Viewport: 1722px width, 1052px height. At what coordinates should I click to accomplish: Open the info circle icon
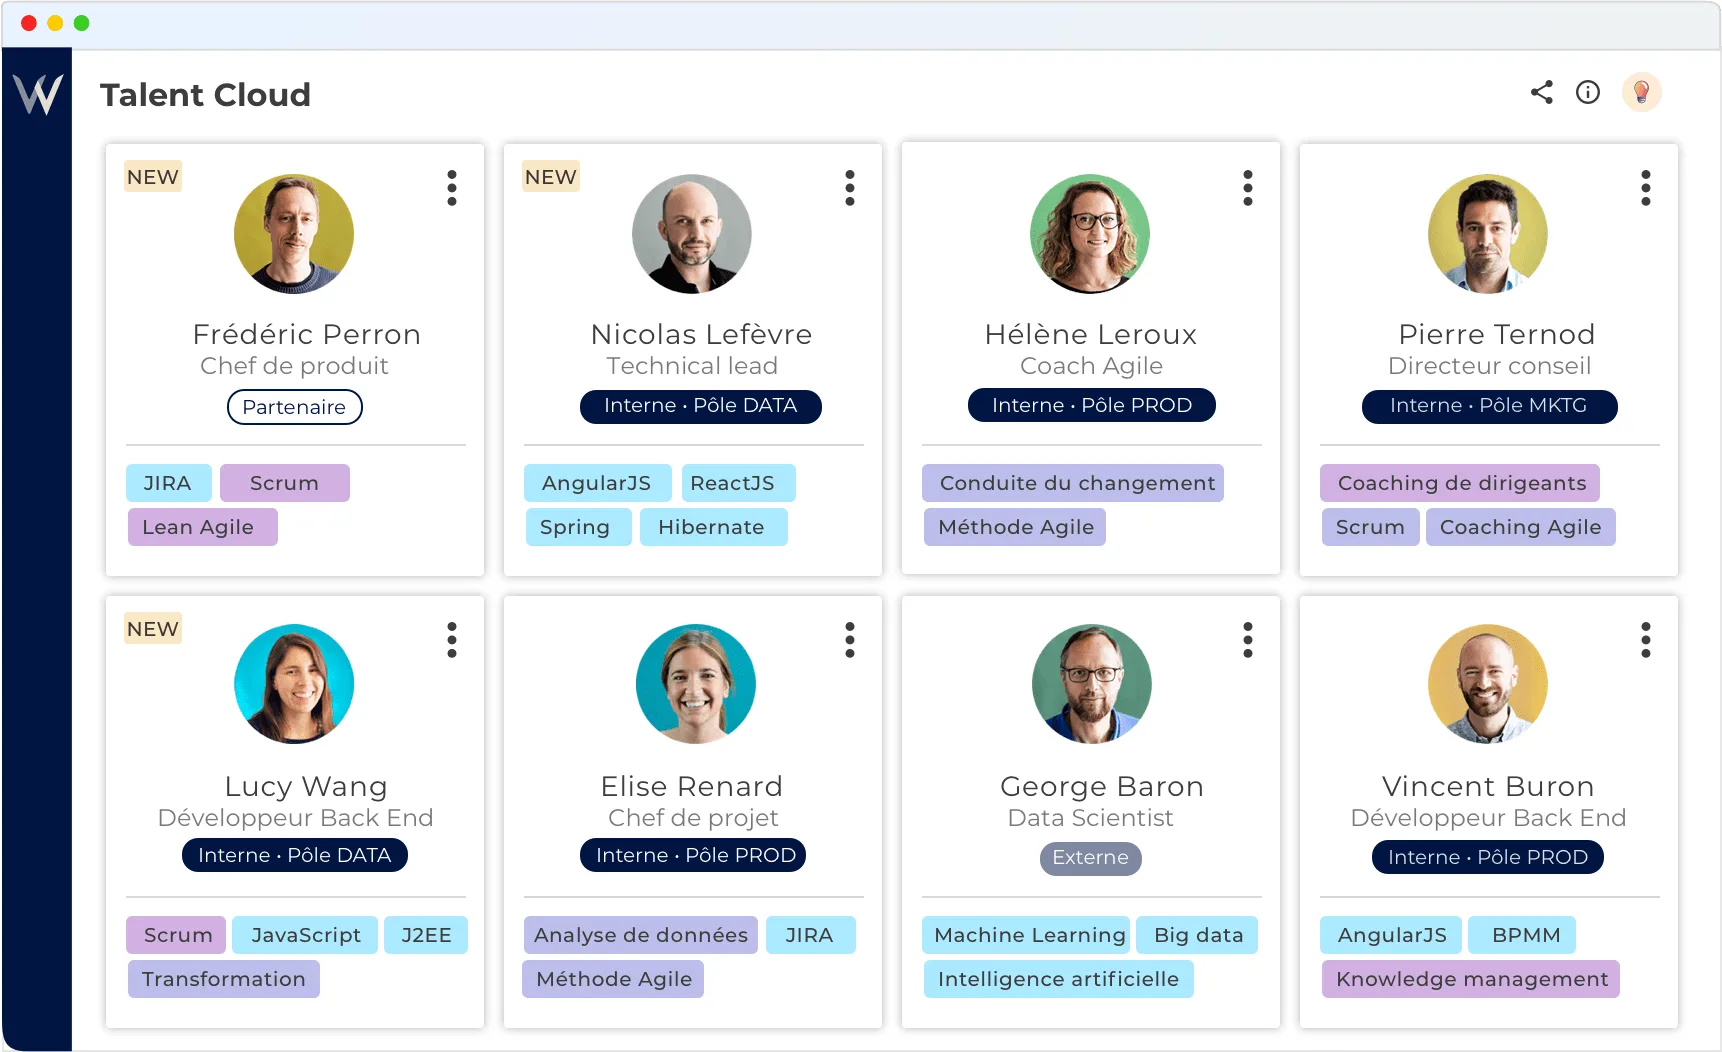pyautogui.click(x=1588, y=93)
